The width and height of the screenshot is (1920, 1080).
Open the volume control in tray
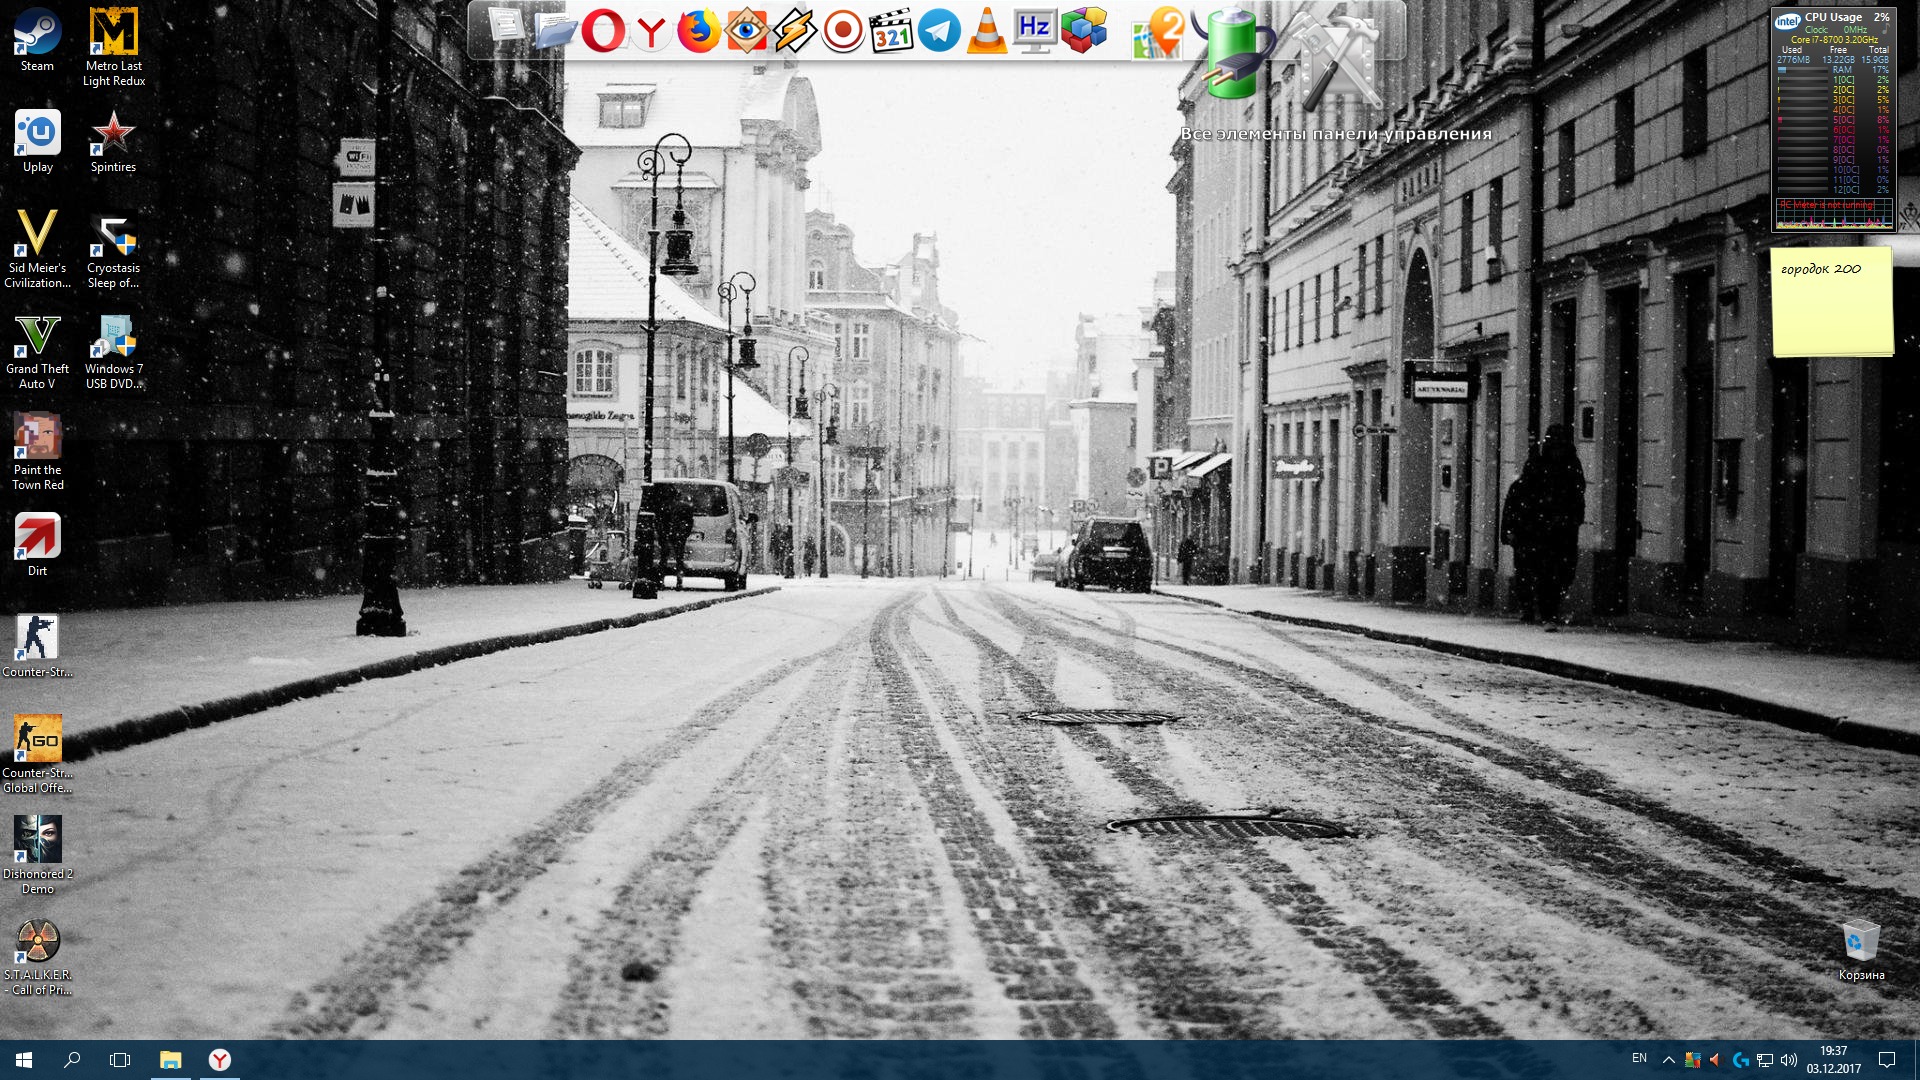point(1789,1060)
